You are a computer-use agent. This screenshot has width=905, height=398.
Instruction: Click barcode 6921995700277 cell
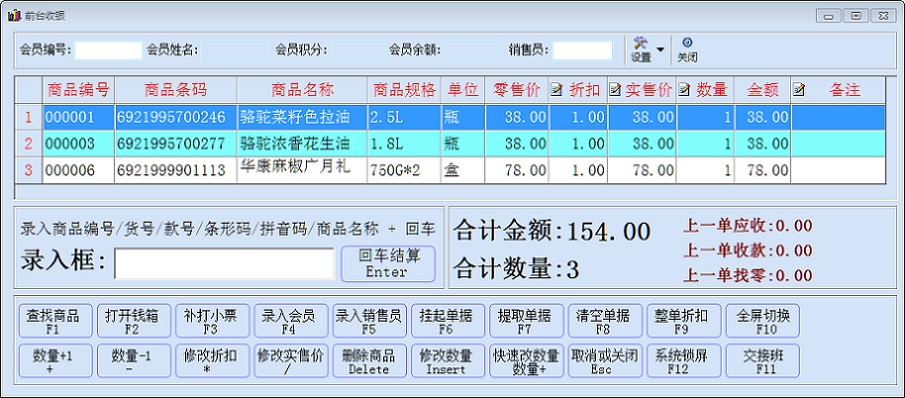175,144
